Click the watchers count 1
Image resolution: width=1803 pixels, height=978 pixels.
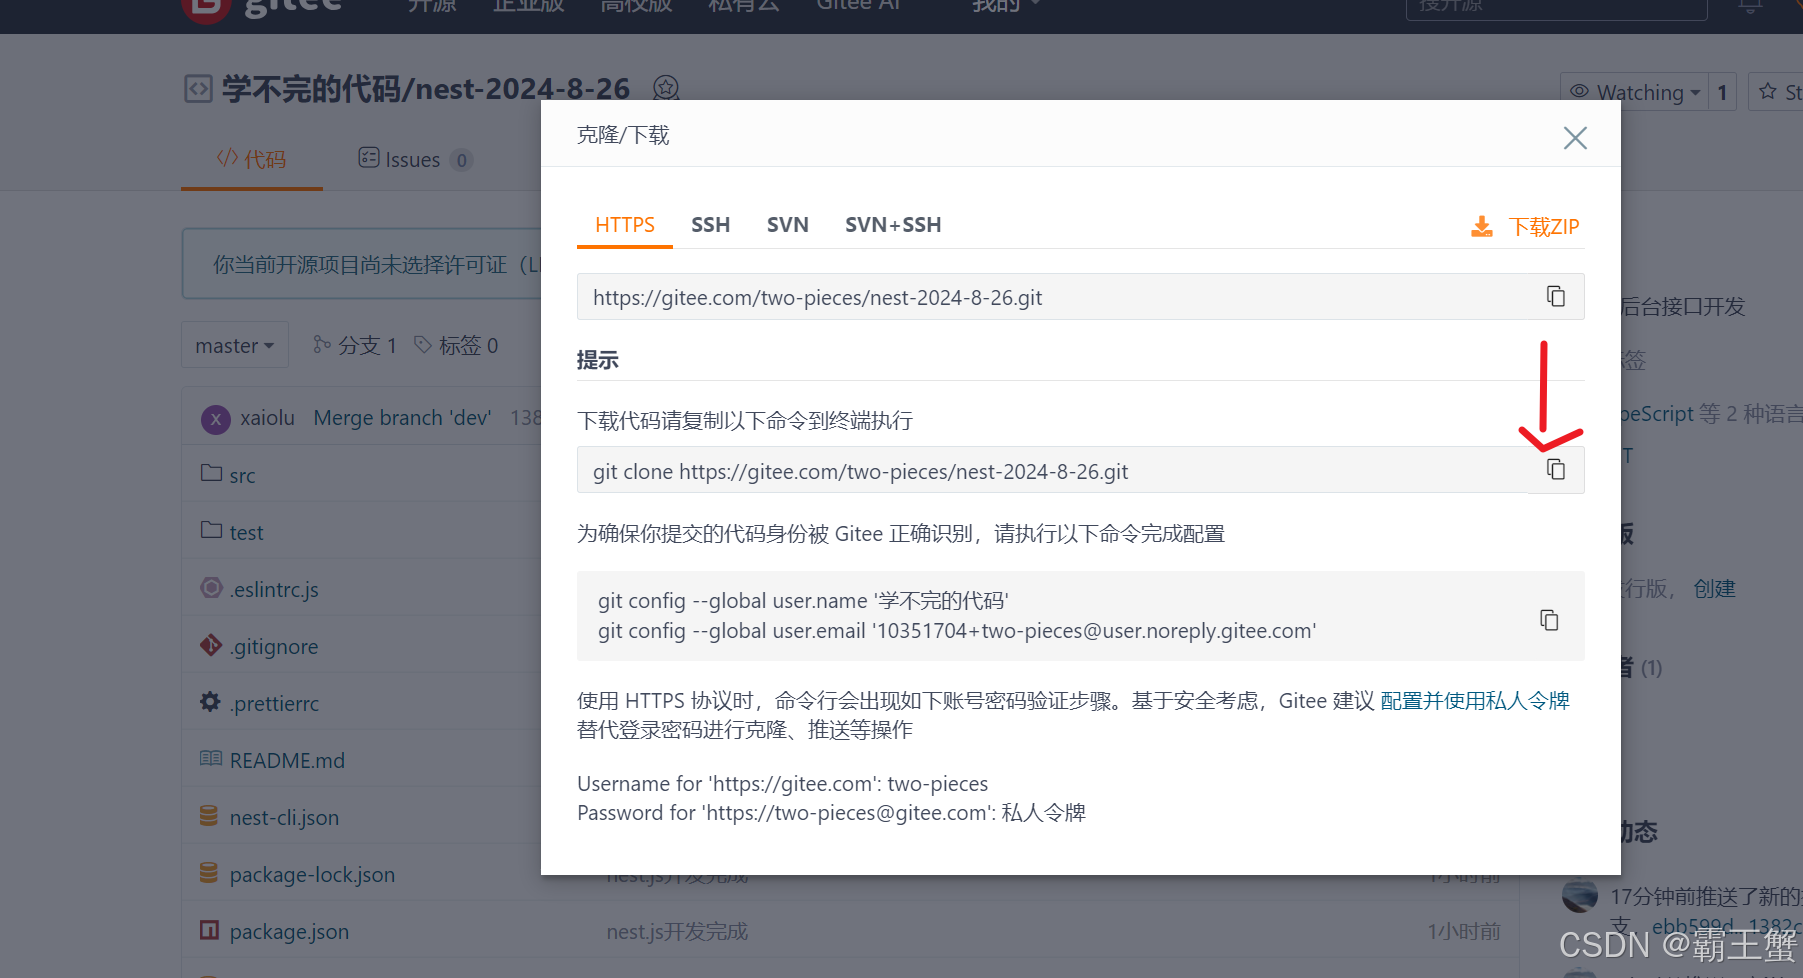(x=1722, y=92)
